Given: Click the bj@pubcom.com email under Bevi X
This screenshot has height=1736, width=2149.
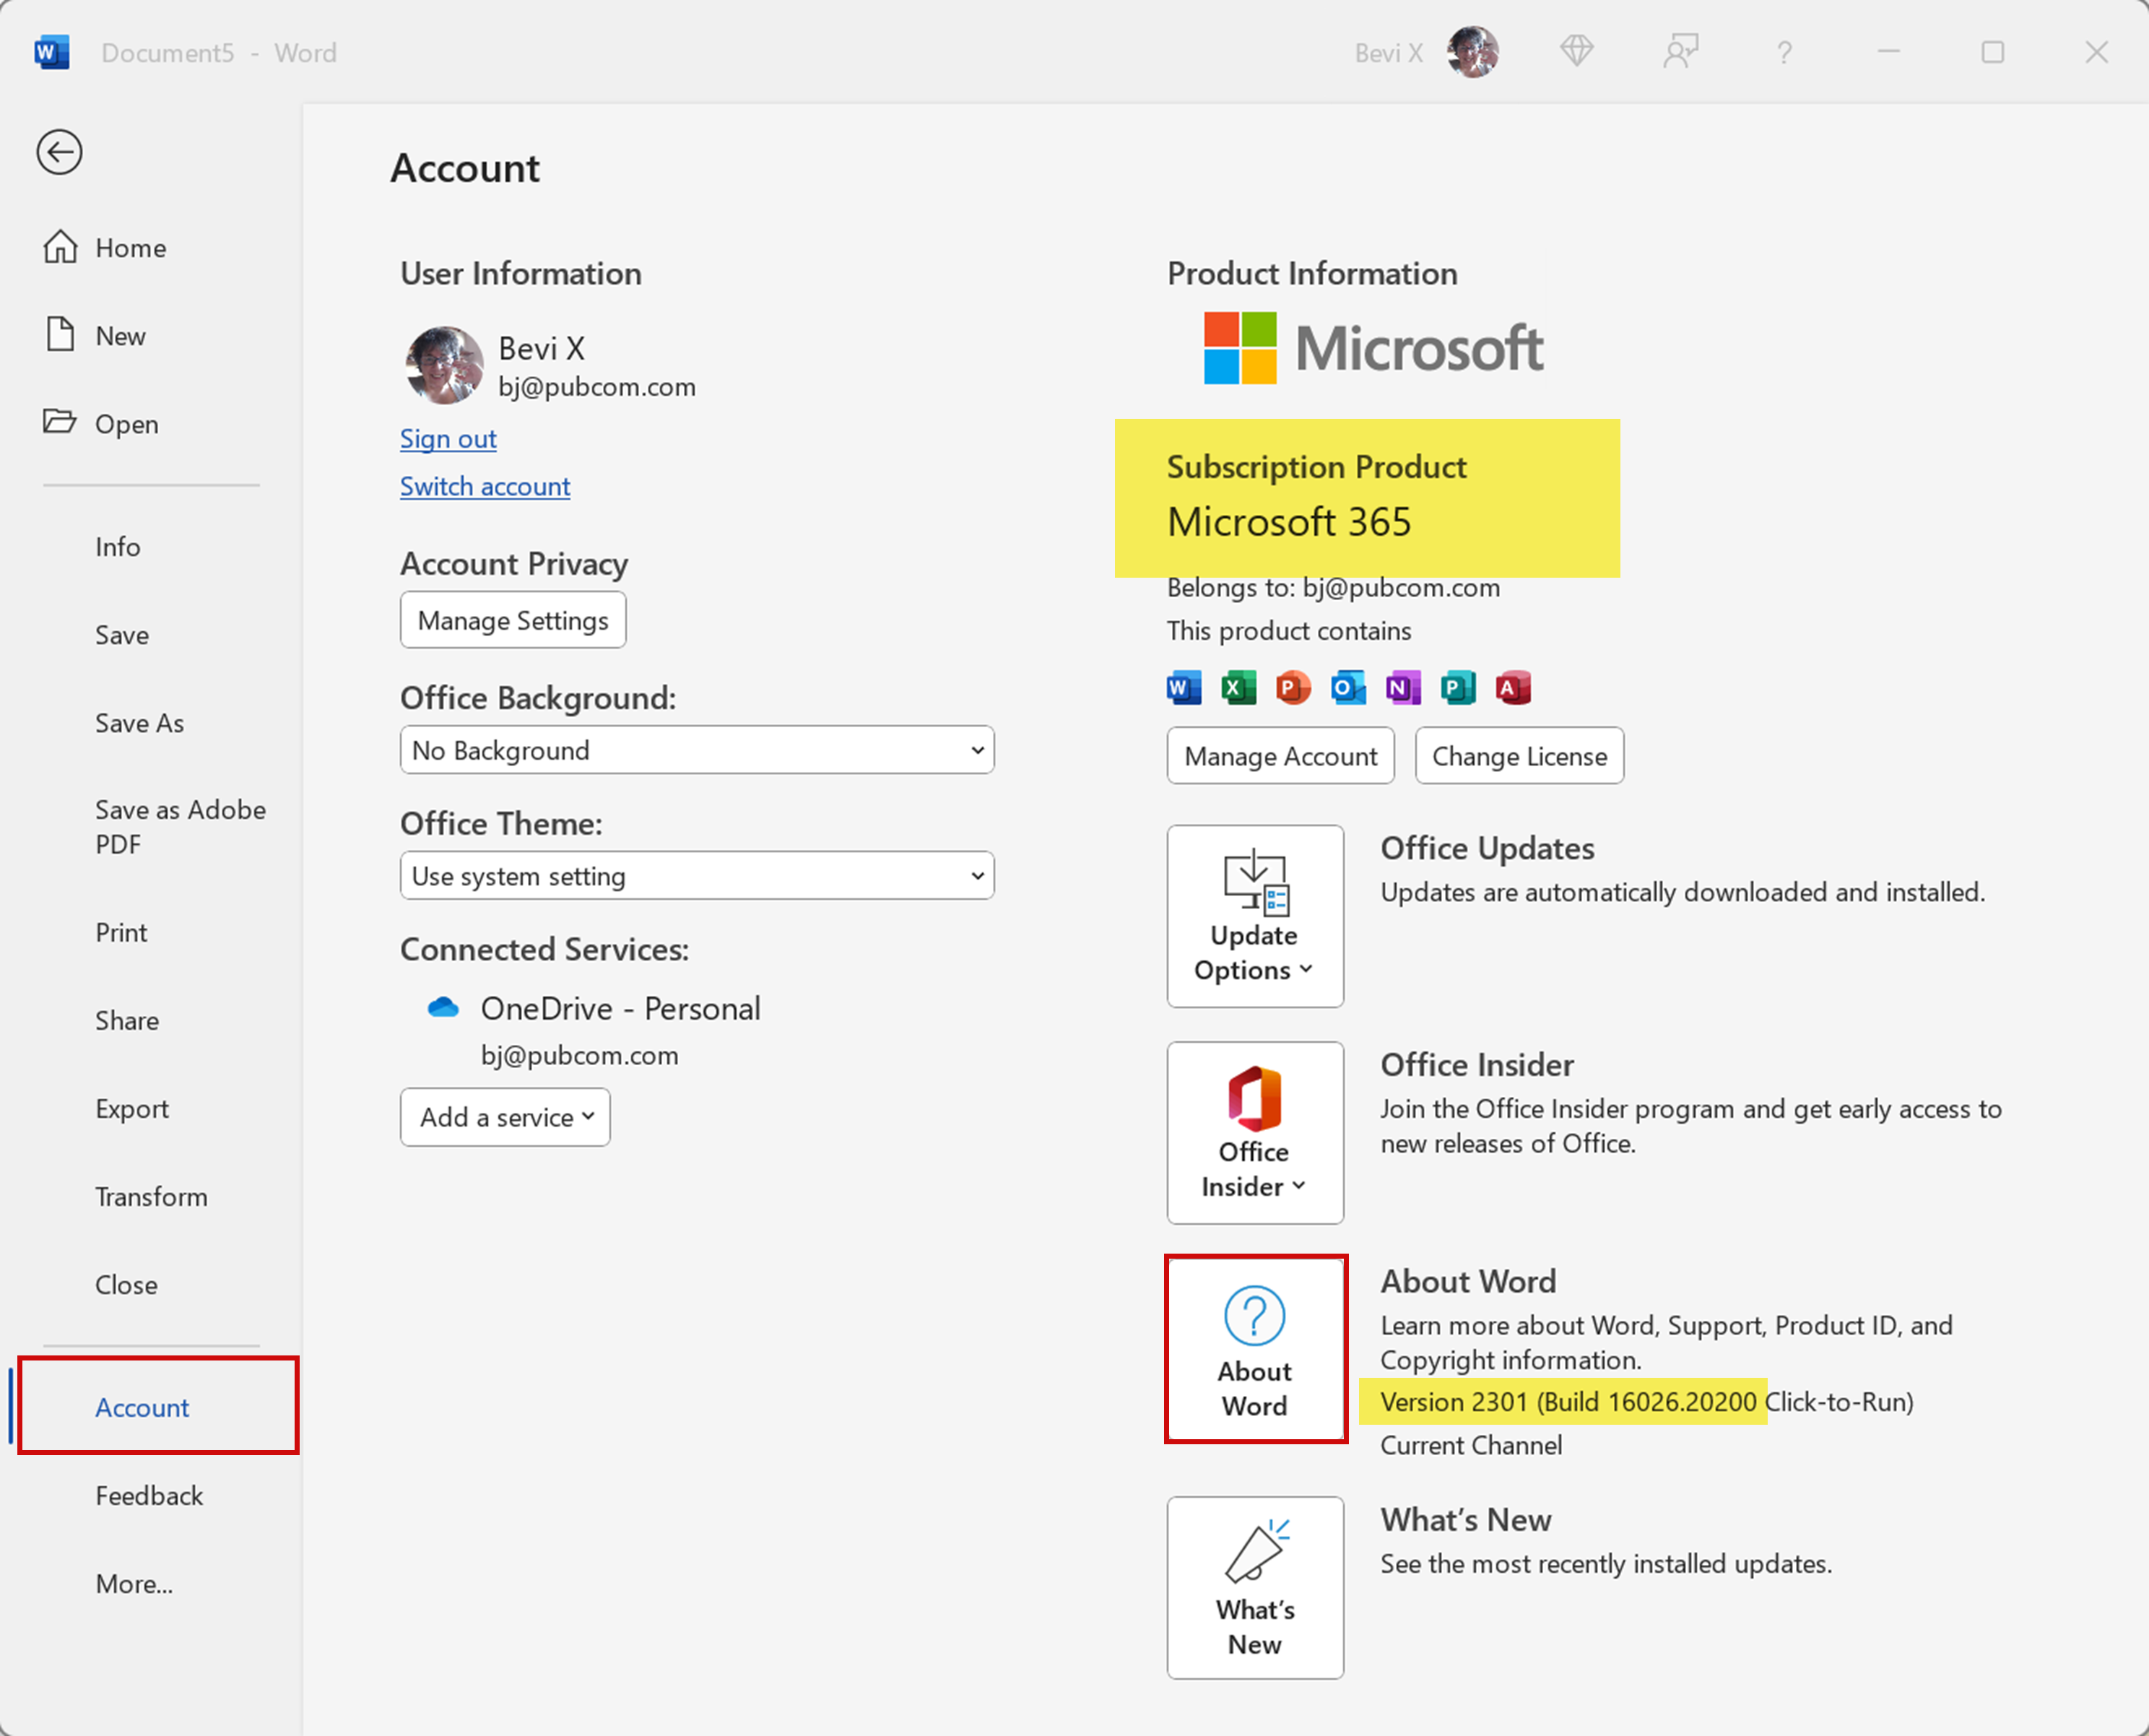Looking at the screenshot, I should pos(597,387).
